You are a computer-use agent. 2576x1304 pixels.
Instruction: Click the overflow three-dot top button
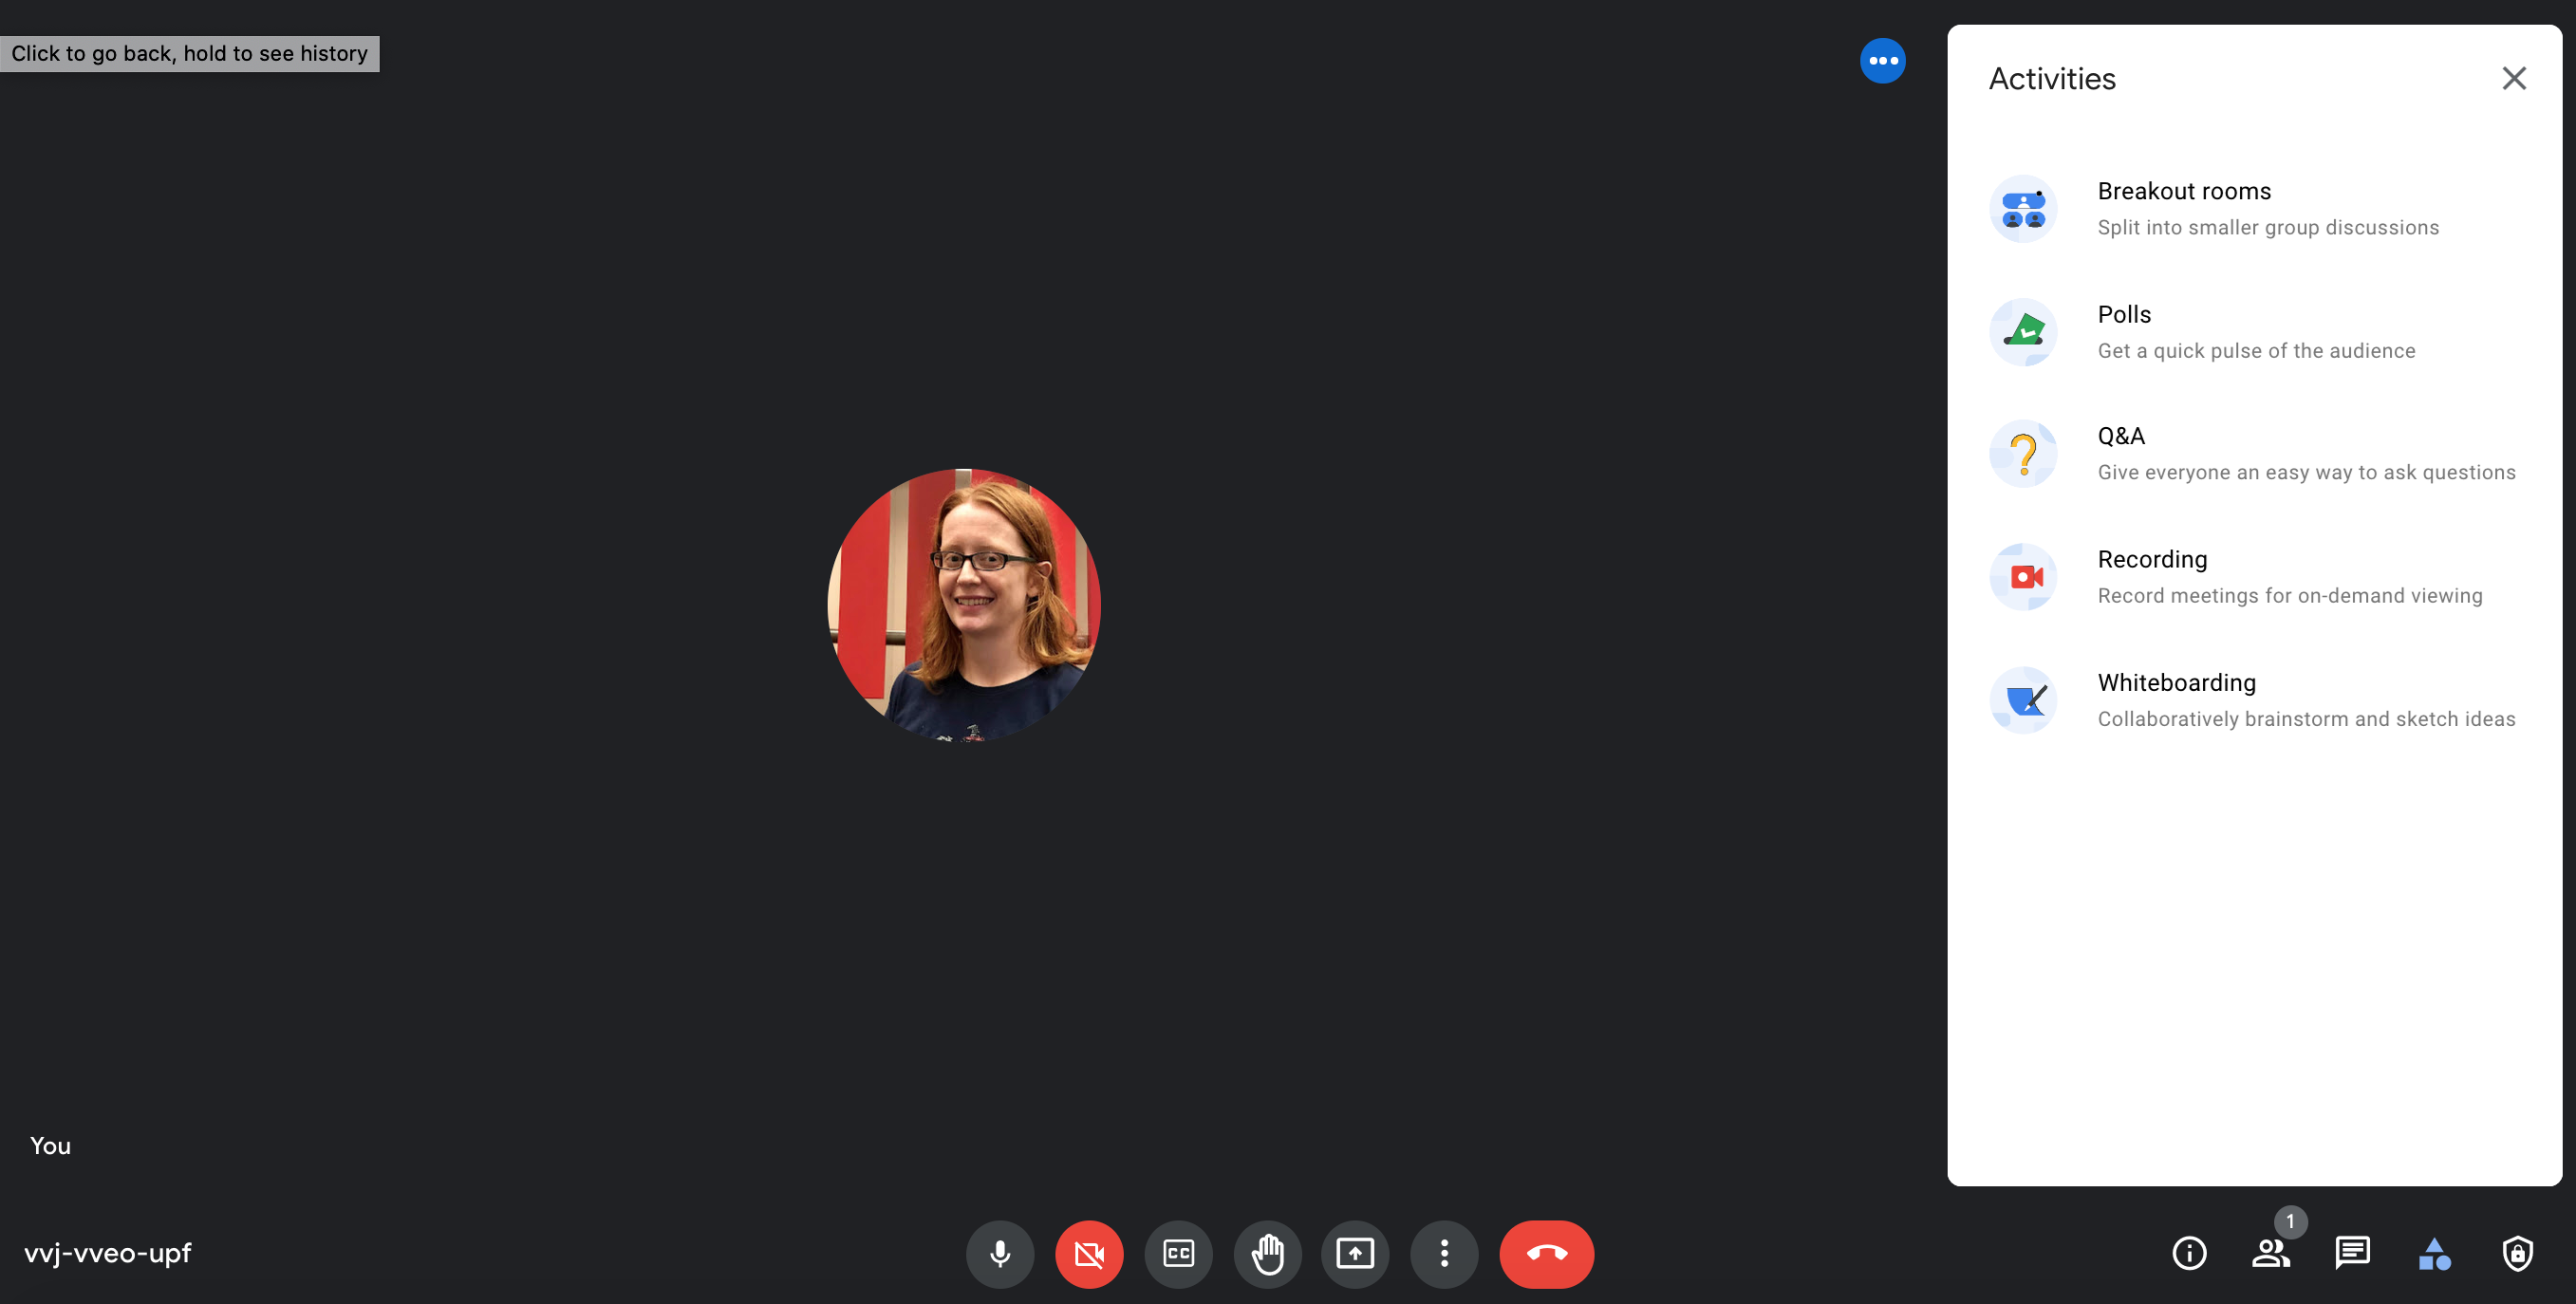(x=1881, y=60)
